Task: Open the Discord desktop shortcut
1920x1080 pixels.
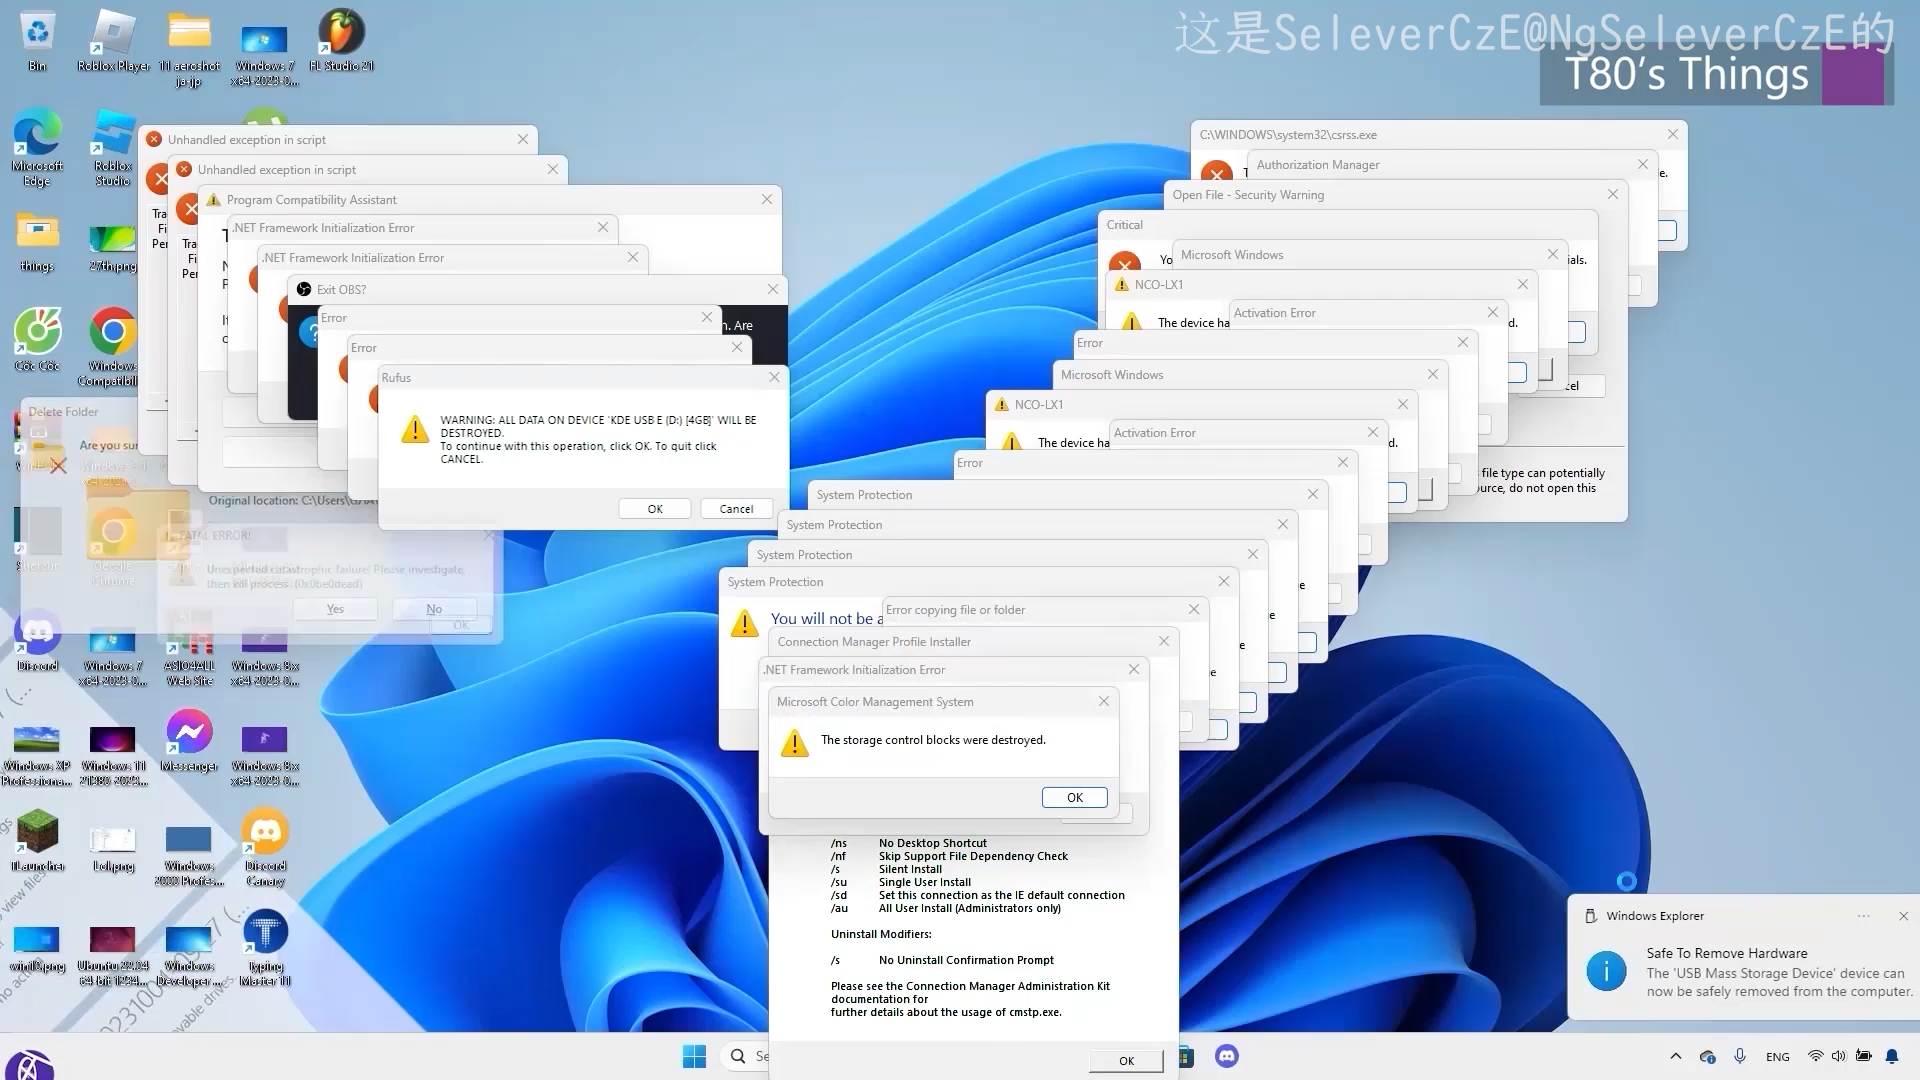Action: coord(37,640)
